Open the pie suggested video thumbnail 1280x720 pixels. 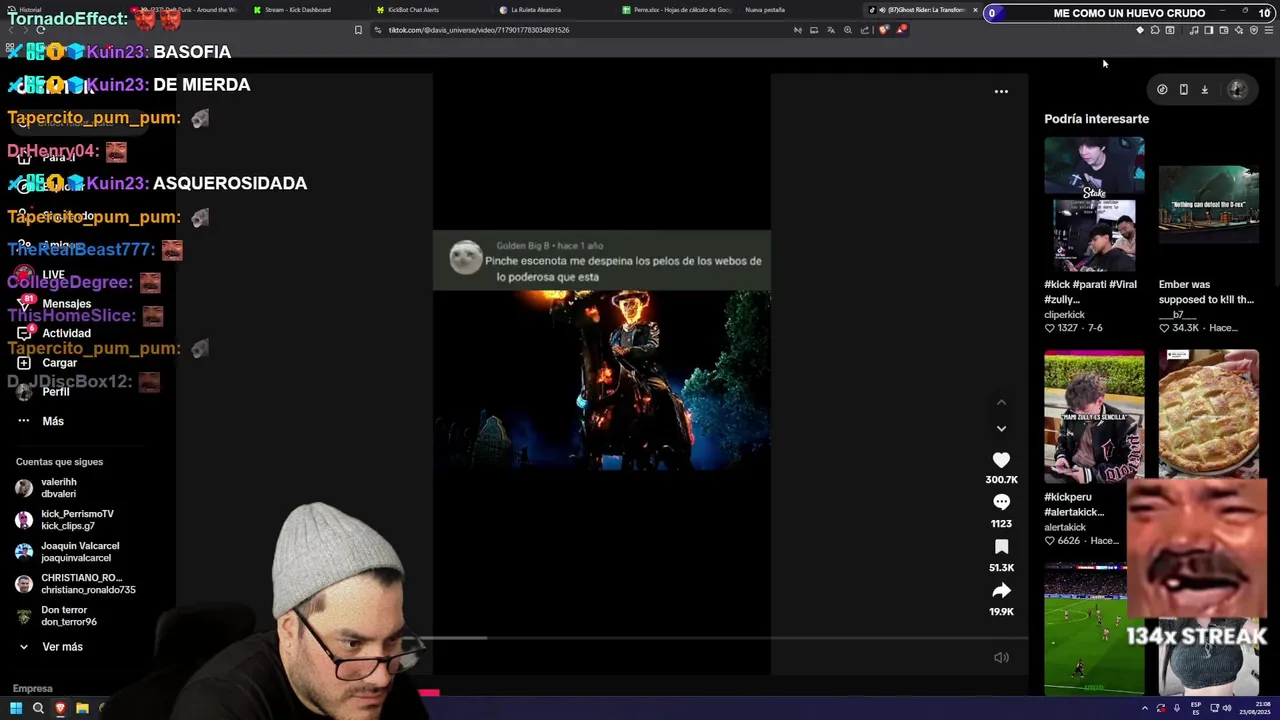[1208, 413]
